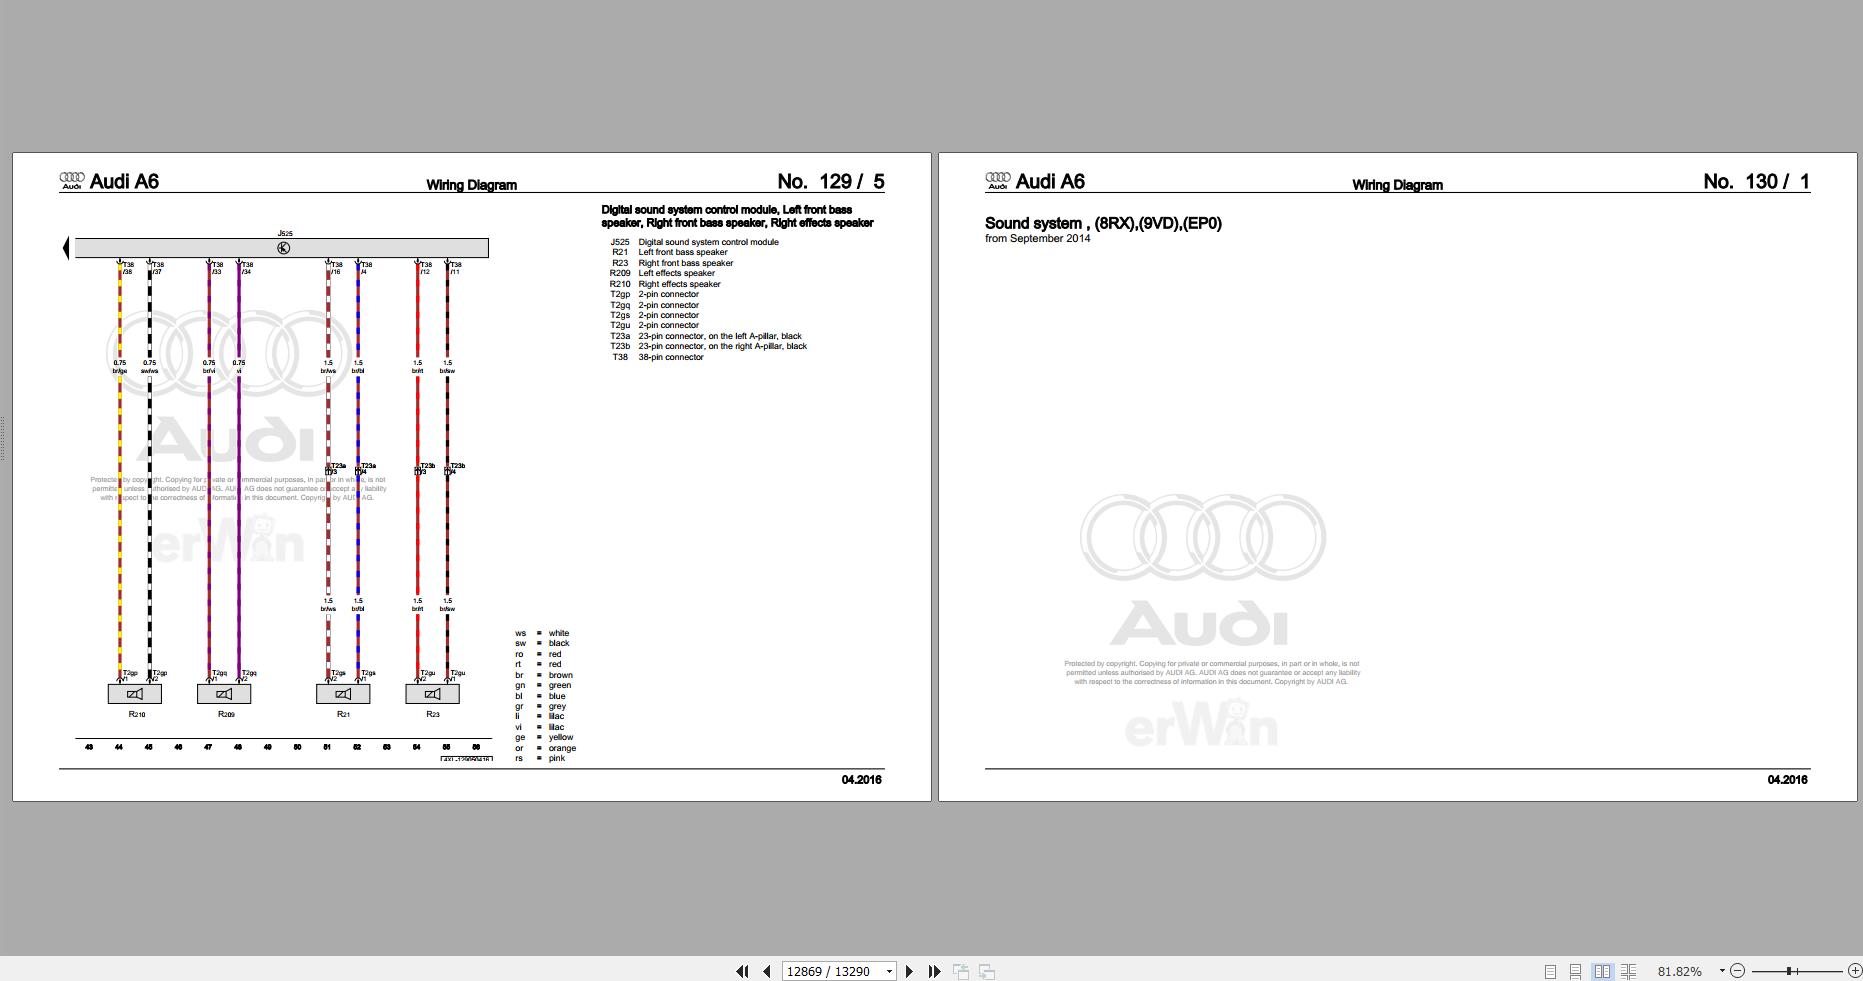
Task: Click legend entry 'J525 Digital sound system control module'
Action: coord(694,242)
